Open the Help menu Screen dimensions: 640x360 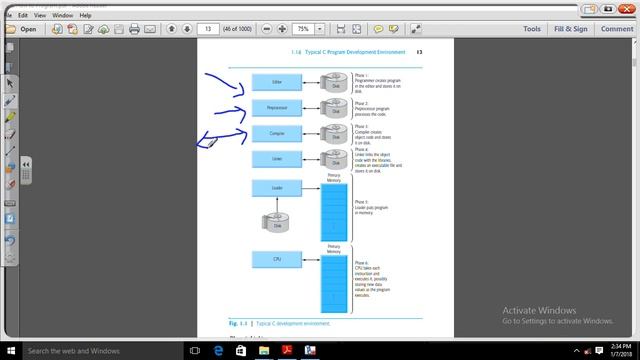point(85,15)
